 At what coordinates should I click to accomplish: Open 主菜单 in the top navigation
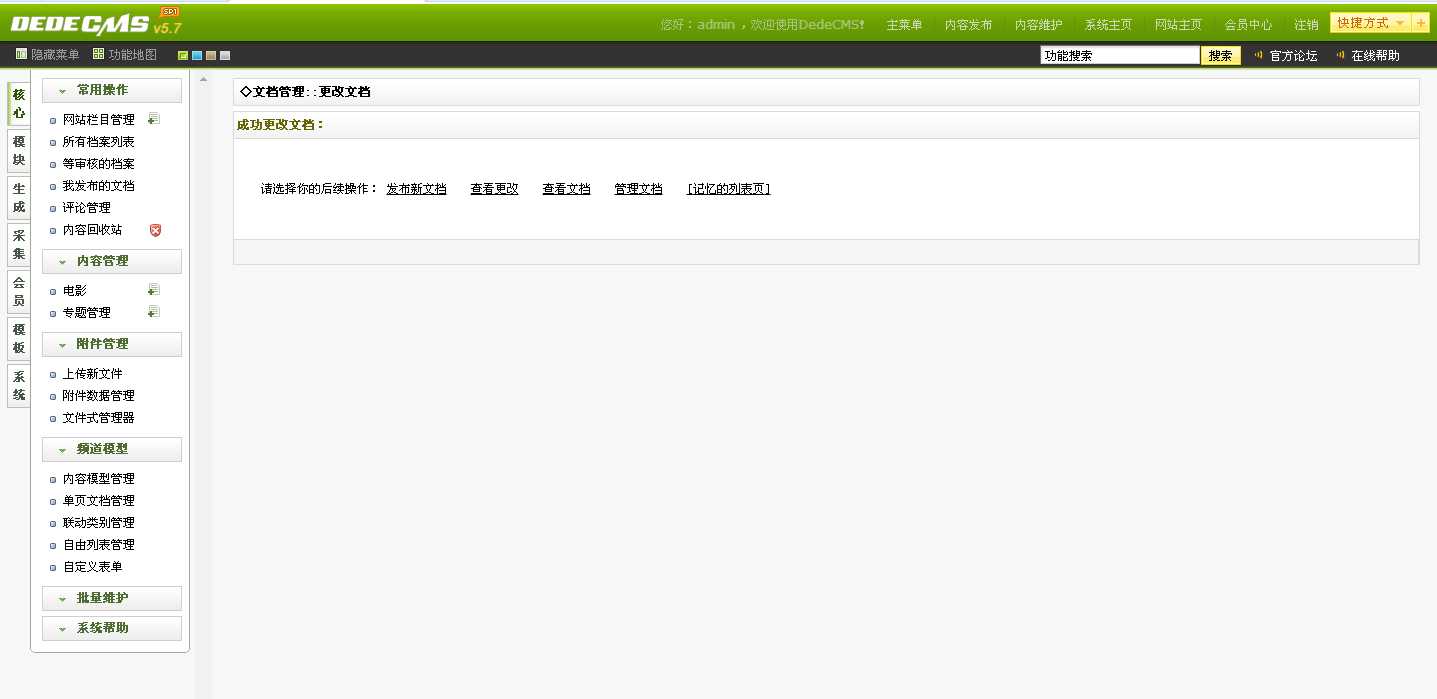coord(904,25)
